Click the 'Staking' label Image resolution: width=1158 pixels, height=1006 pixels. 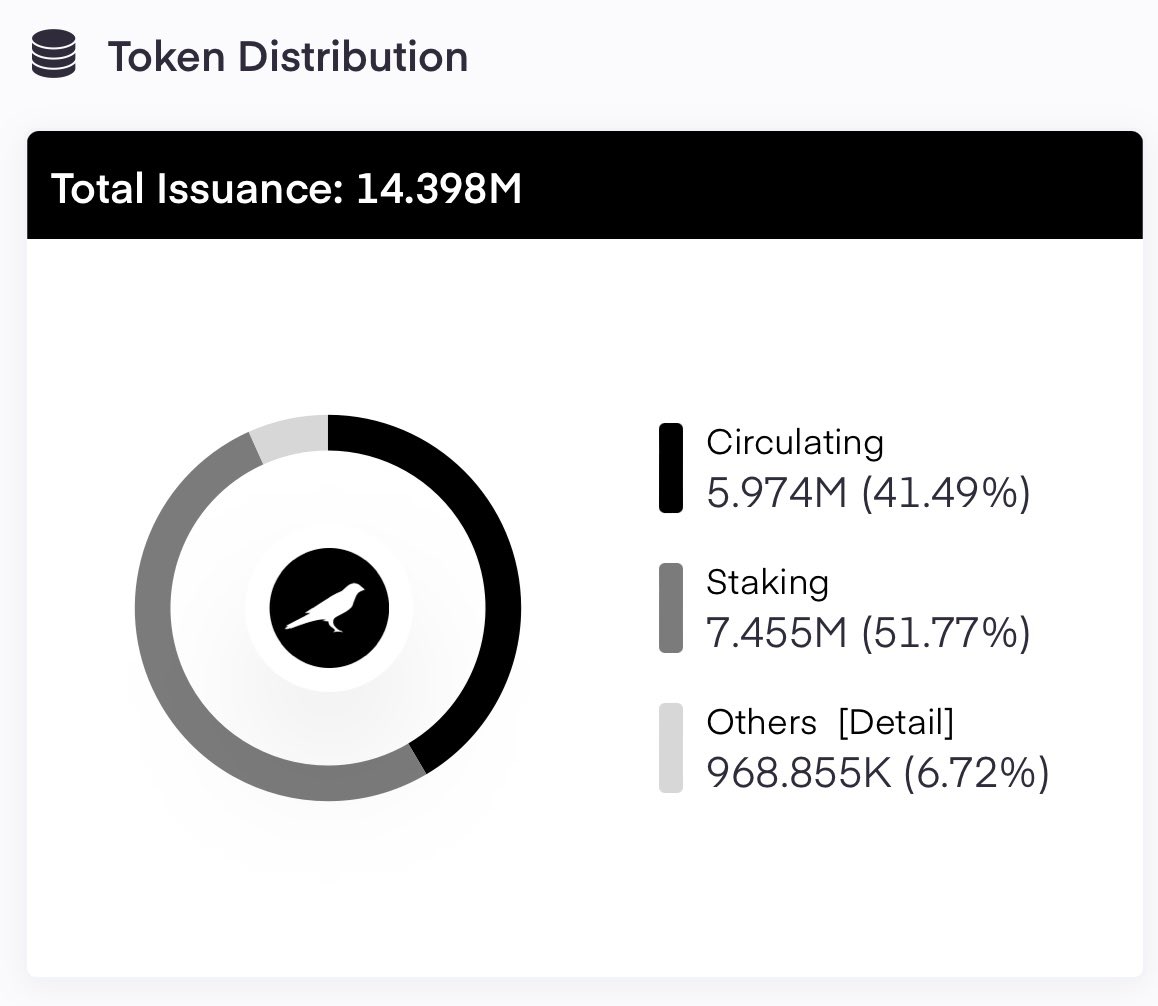click(x=767, y=583)
